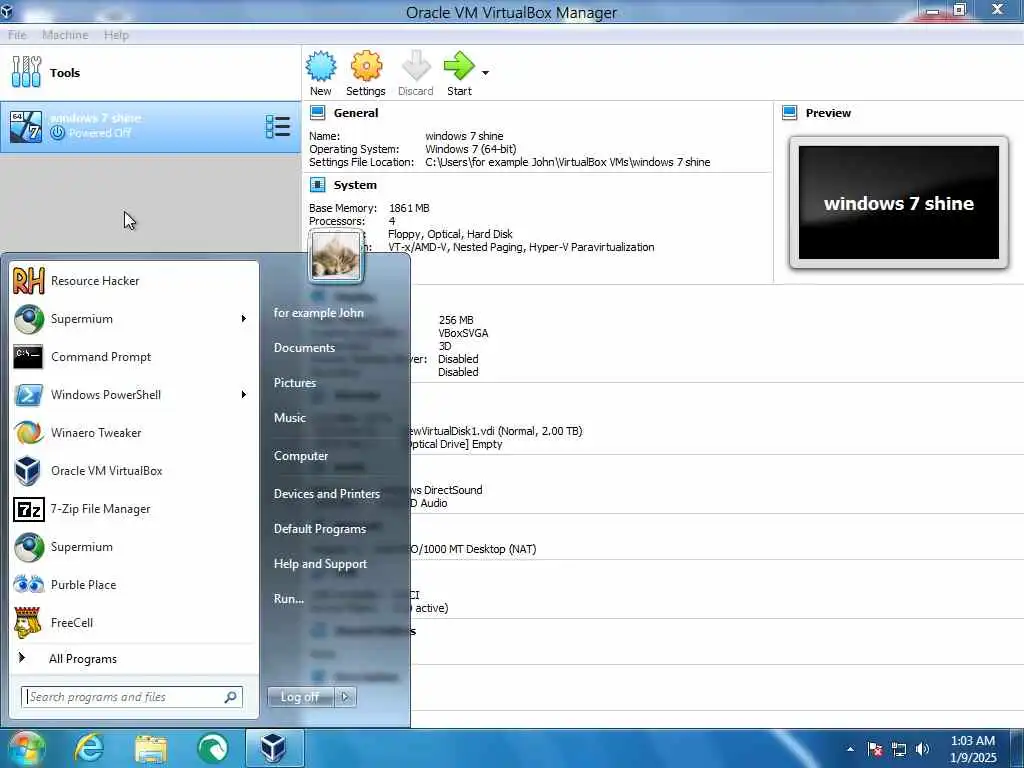Screen dimensions: 1024x768
Task: Launch Resource Hacker from Start menu
Action: pos(134,281)
